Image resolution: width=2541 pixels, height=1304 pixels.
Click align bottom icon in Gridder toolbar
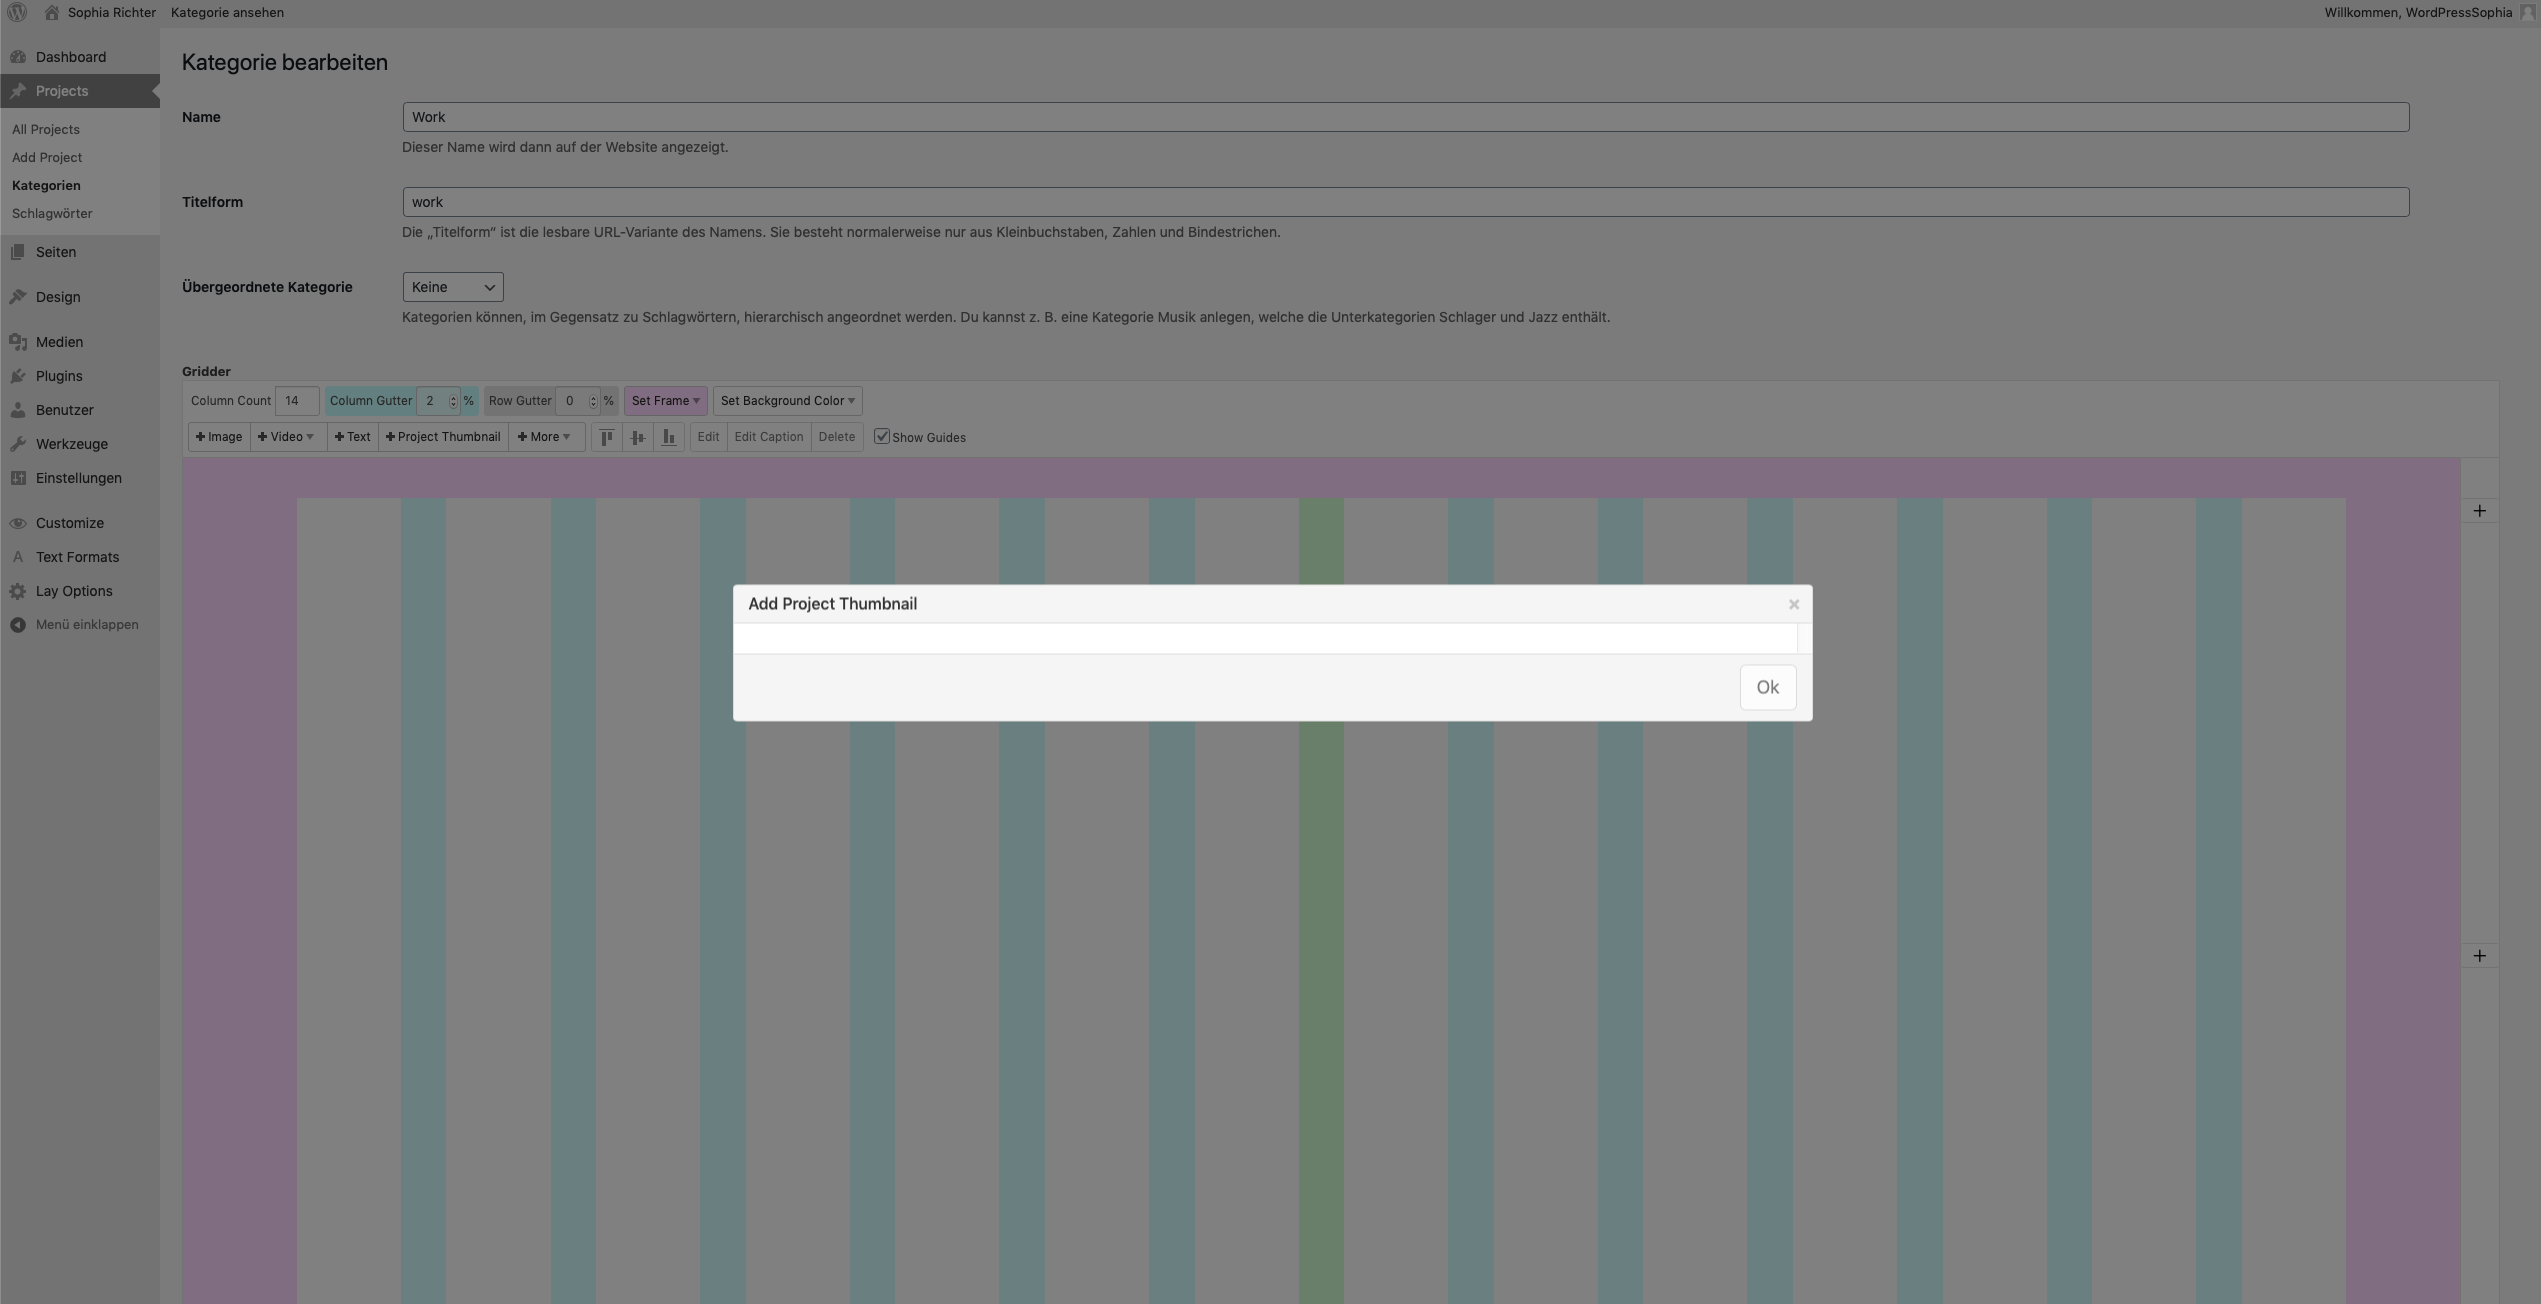[668, 437]
